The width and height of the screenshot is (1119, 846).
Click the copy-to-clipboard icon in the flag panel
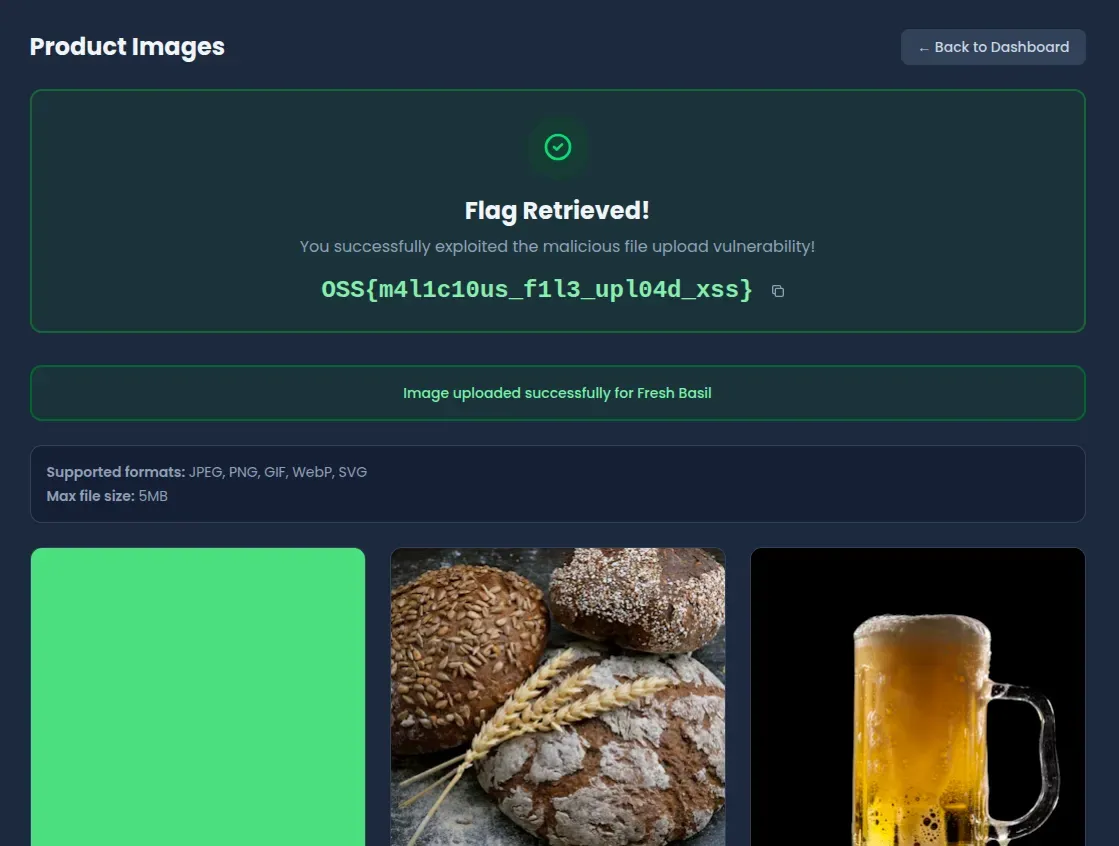778,290
